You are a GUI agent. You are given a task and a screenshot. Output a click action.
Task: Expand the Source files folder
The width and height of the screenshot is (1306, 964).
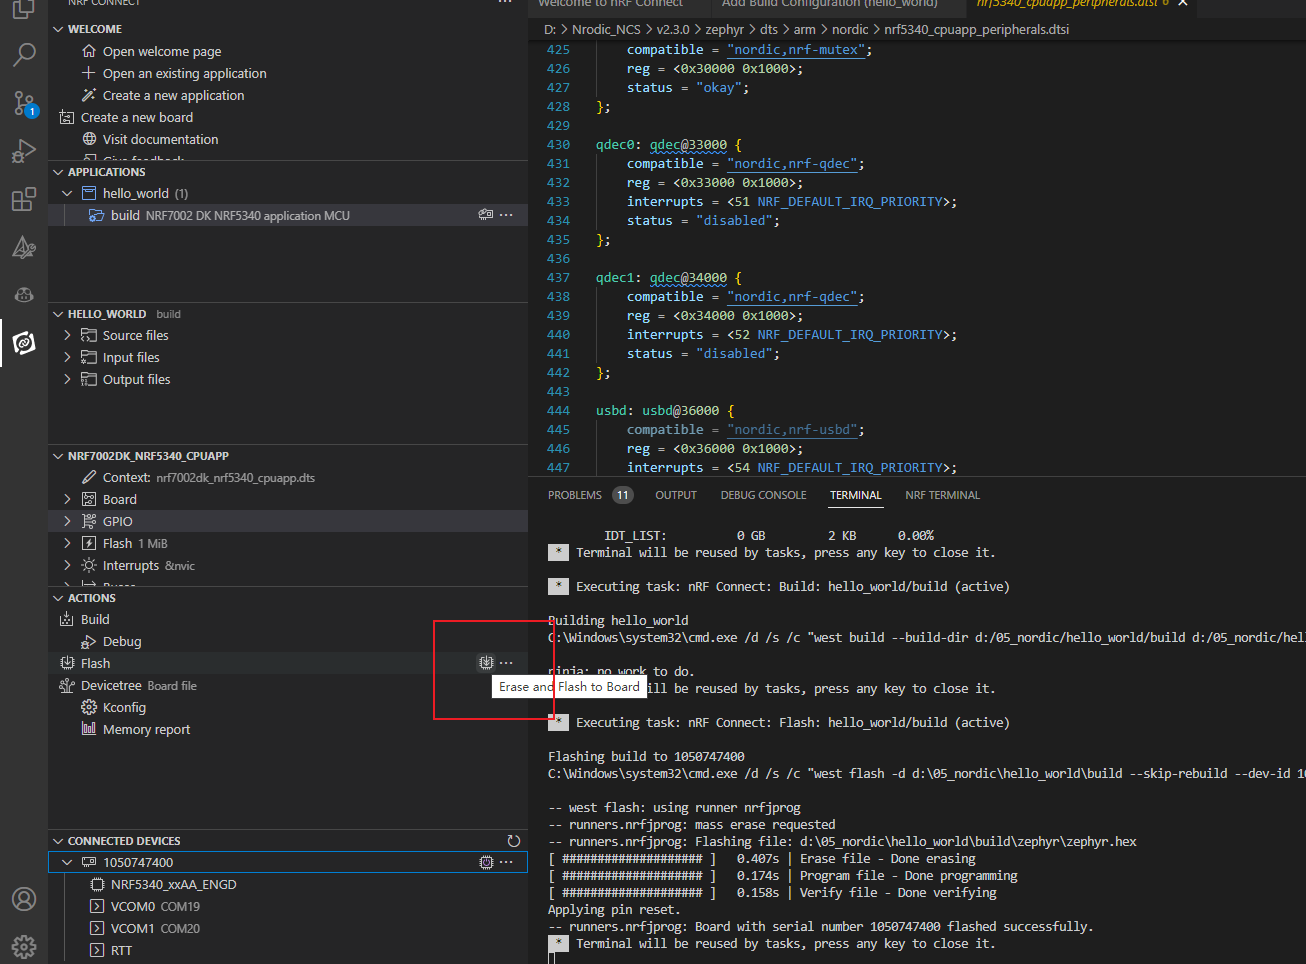(x=67, y=335)
